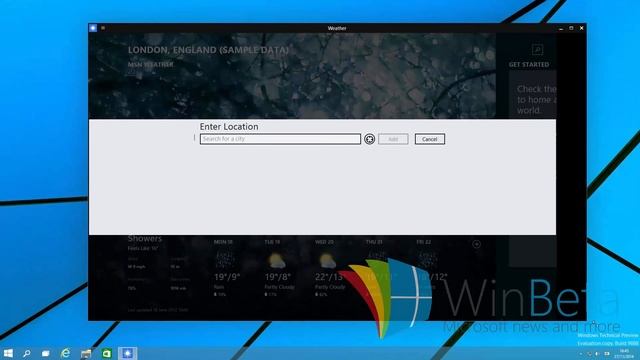
Task: Click the MSN Weather label
Action: (150, 64)
